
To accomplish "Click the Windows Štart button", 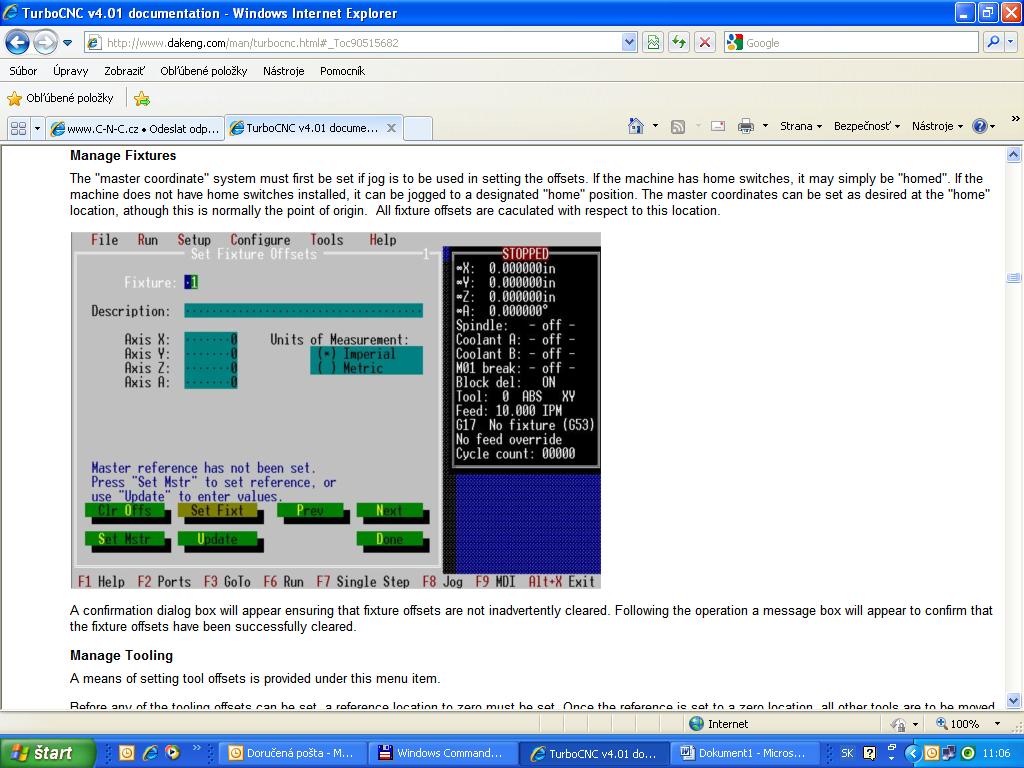I will [x=46, y=753].
